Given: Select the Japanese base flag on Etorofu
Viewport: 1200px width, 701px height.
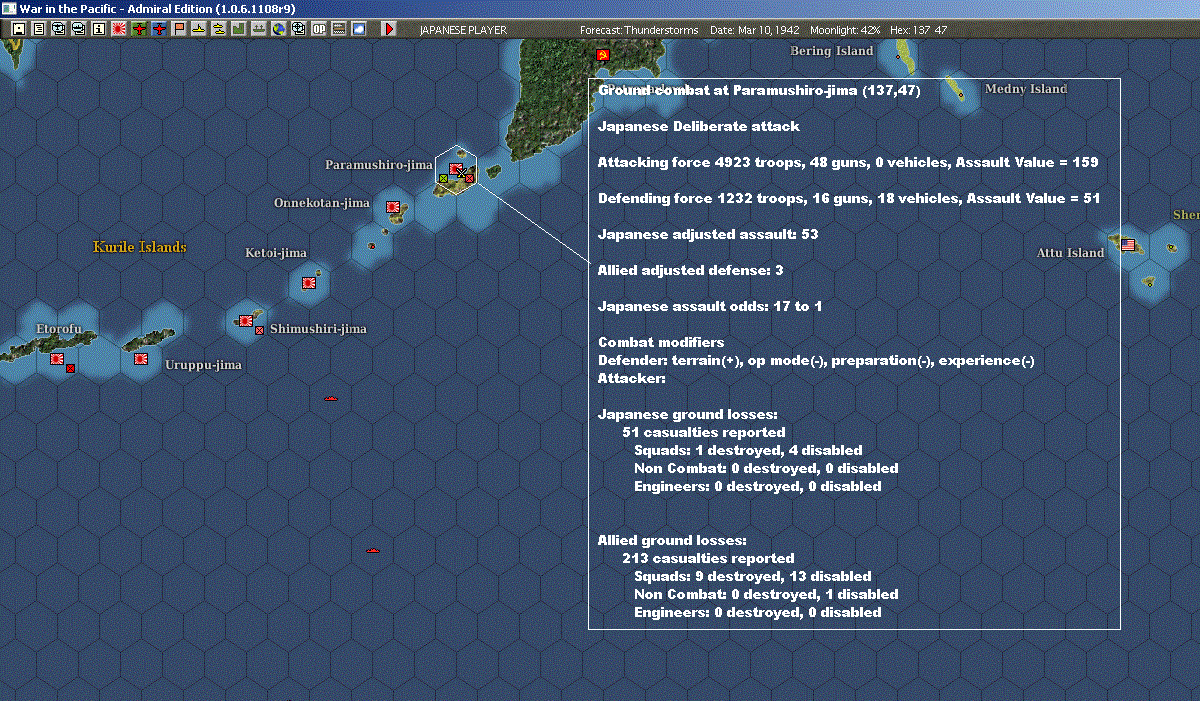Looking at the screenshot, I should point(57,358).
